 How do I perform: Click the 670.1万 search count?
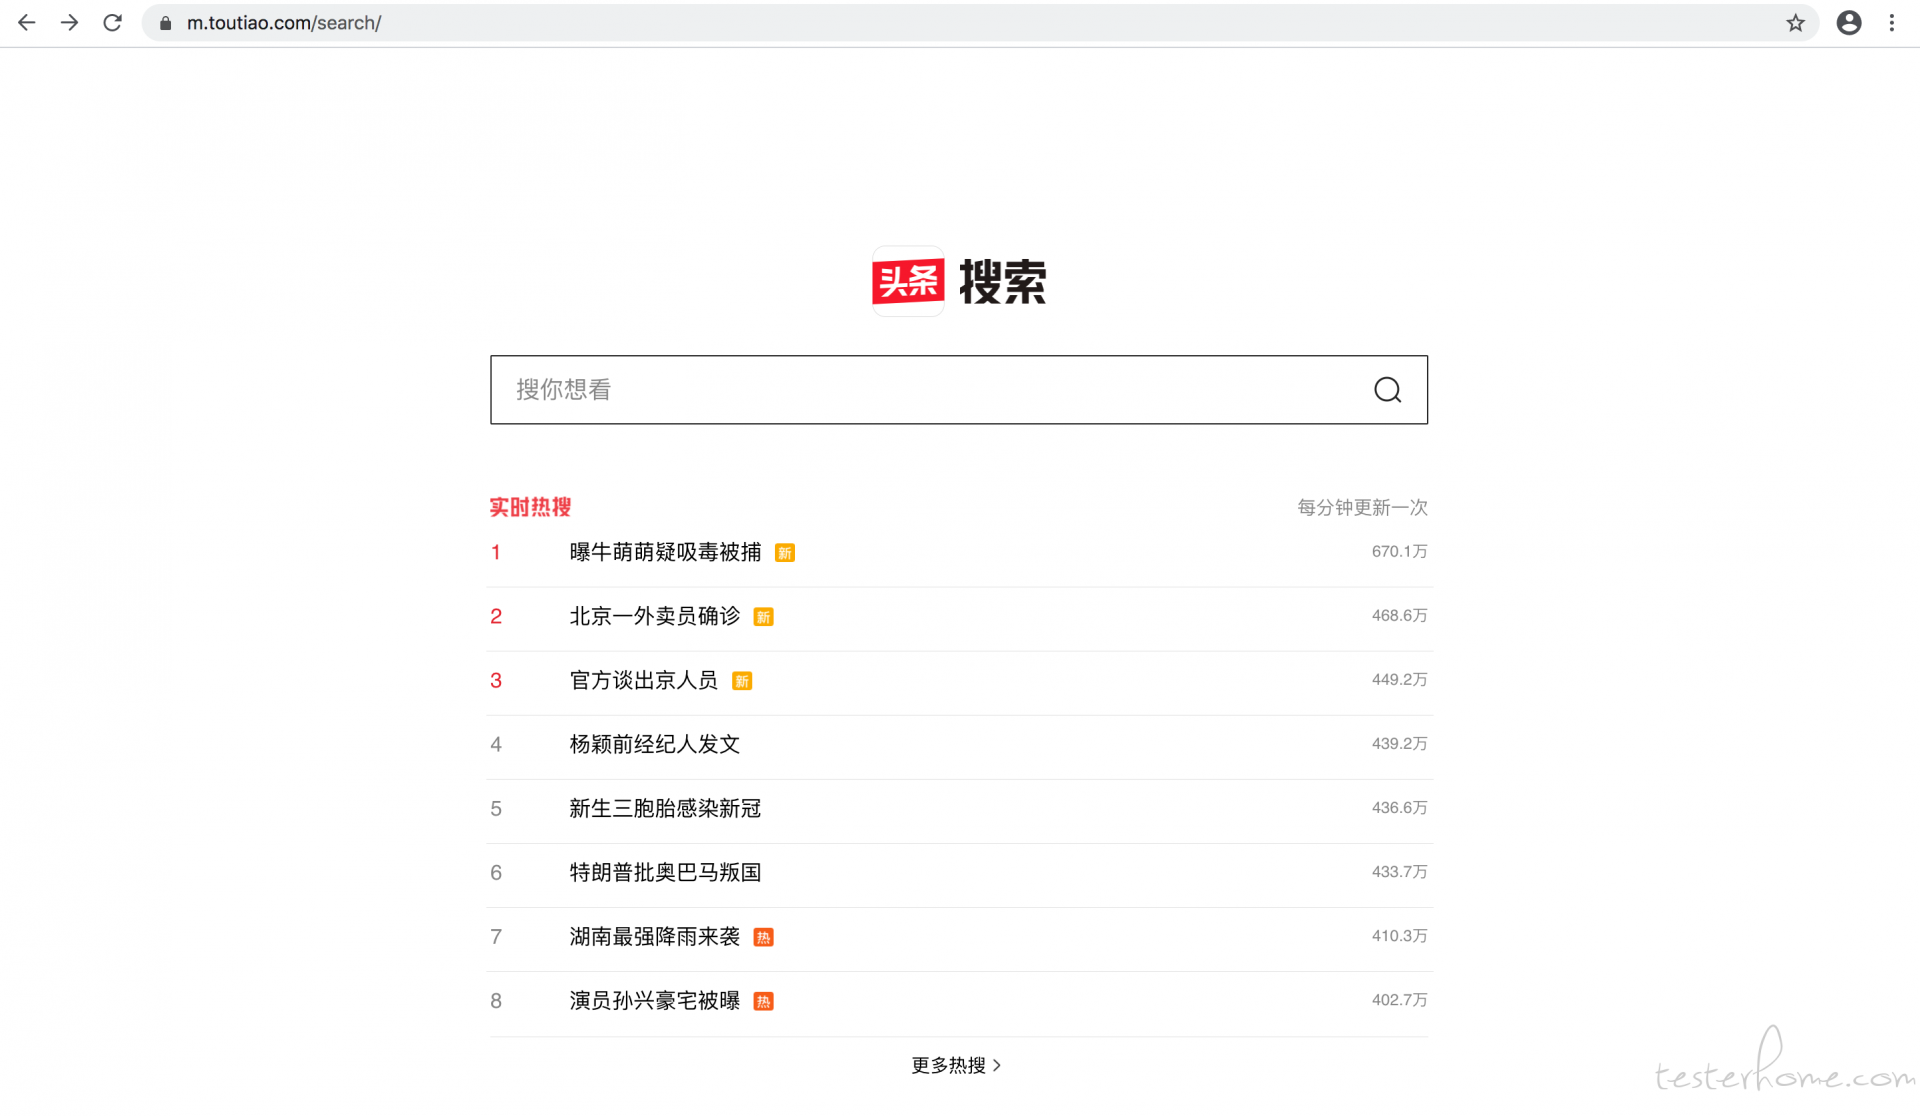click(1399, 551)
